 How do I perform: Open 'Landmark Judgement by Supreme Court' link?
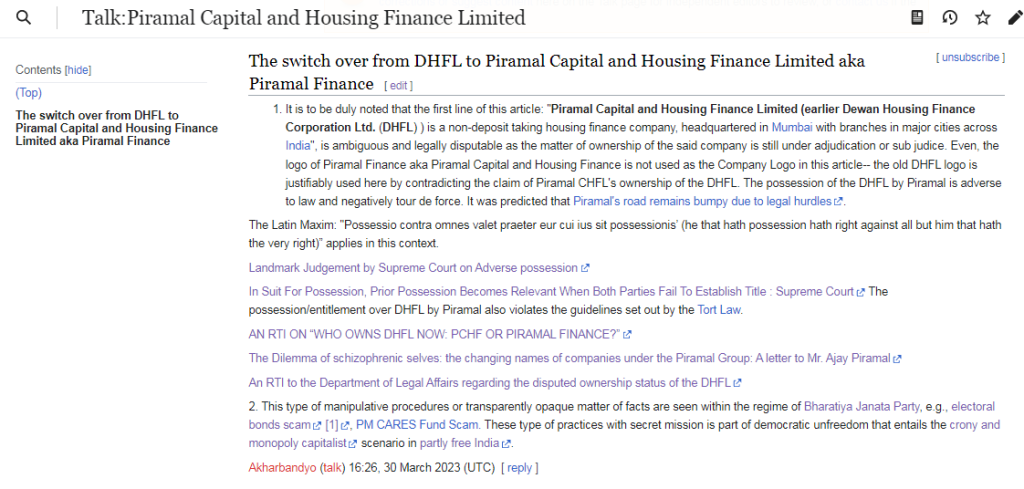[413, 268]
